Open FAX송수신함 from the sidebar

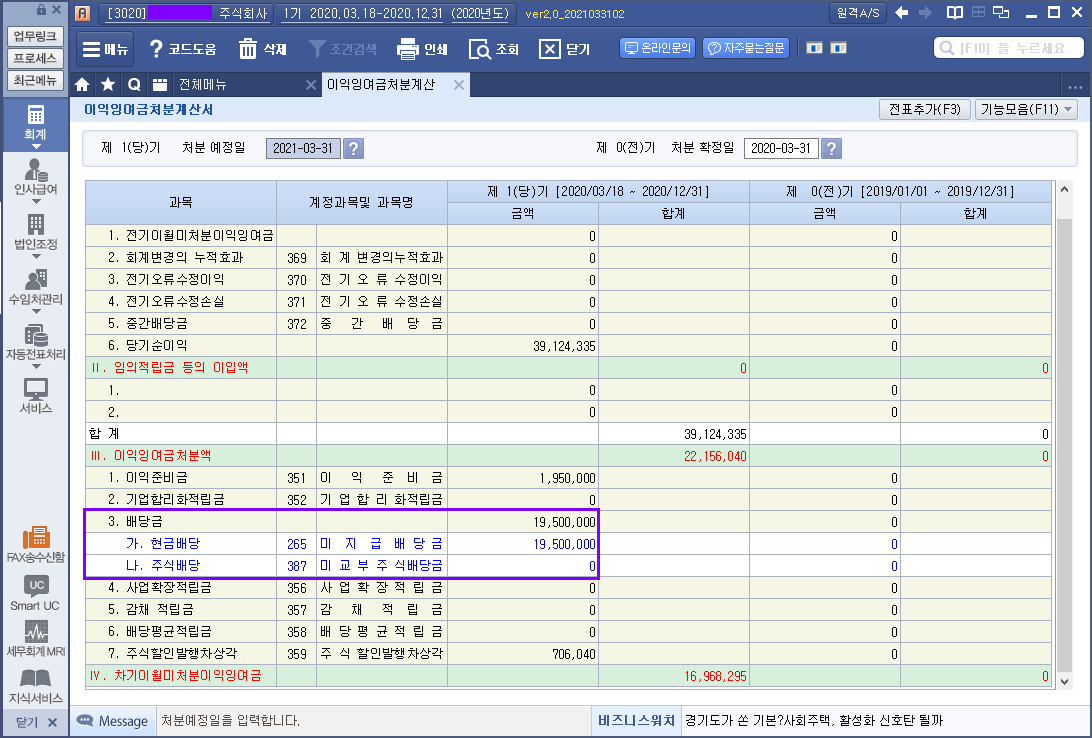pyautogui.click(x=35, y=538)
